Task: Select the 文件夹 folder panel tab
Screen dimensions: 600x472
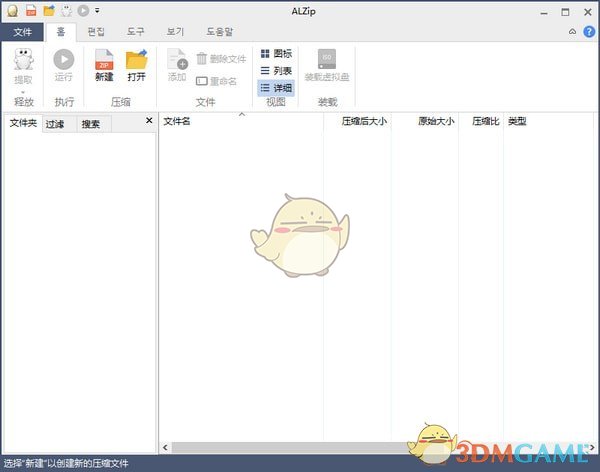Action: coord(23,123)
